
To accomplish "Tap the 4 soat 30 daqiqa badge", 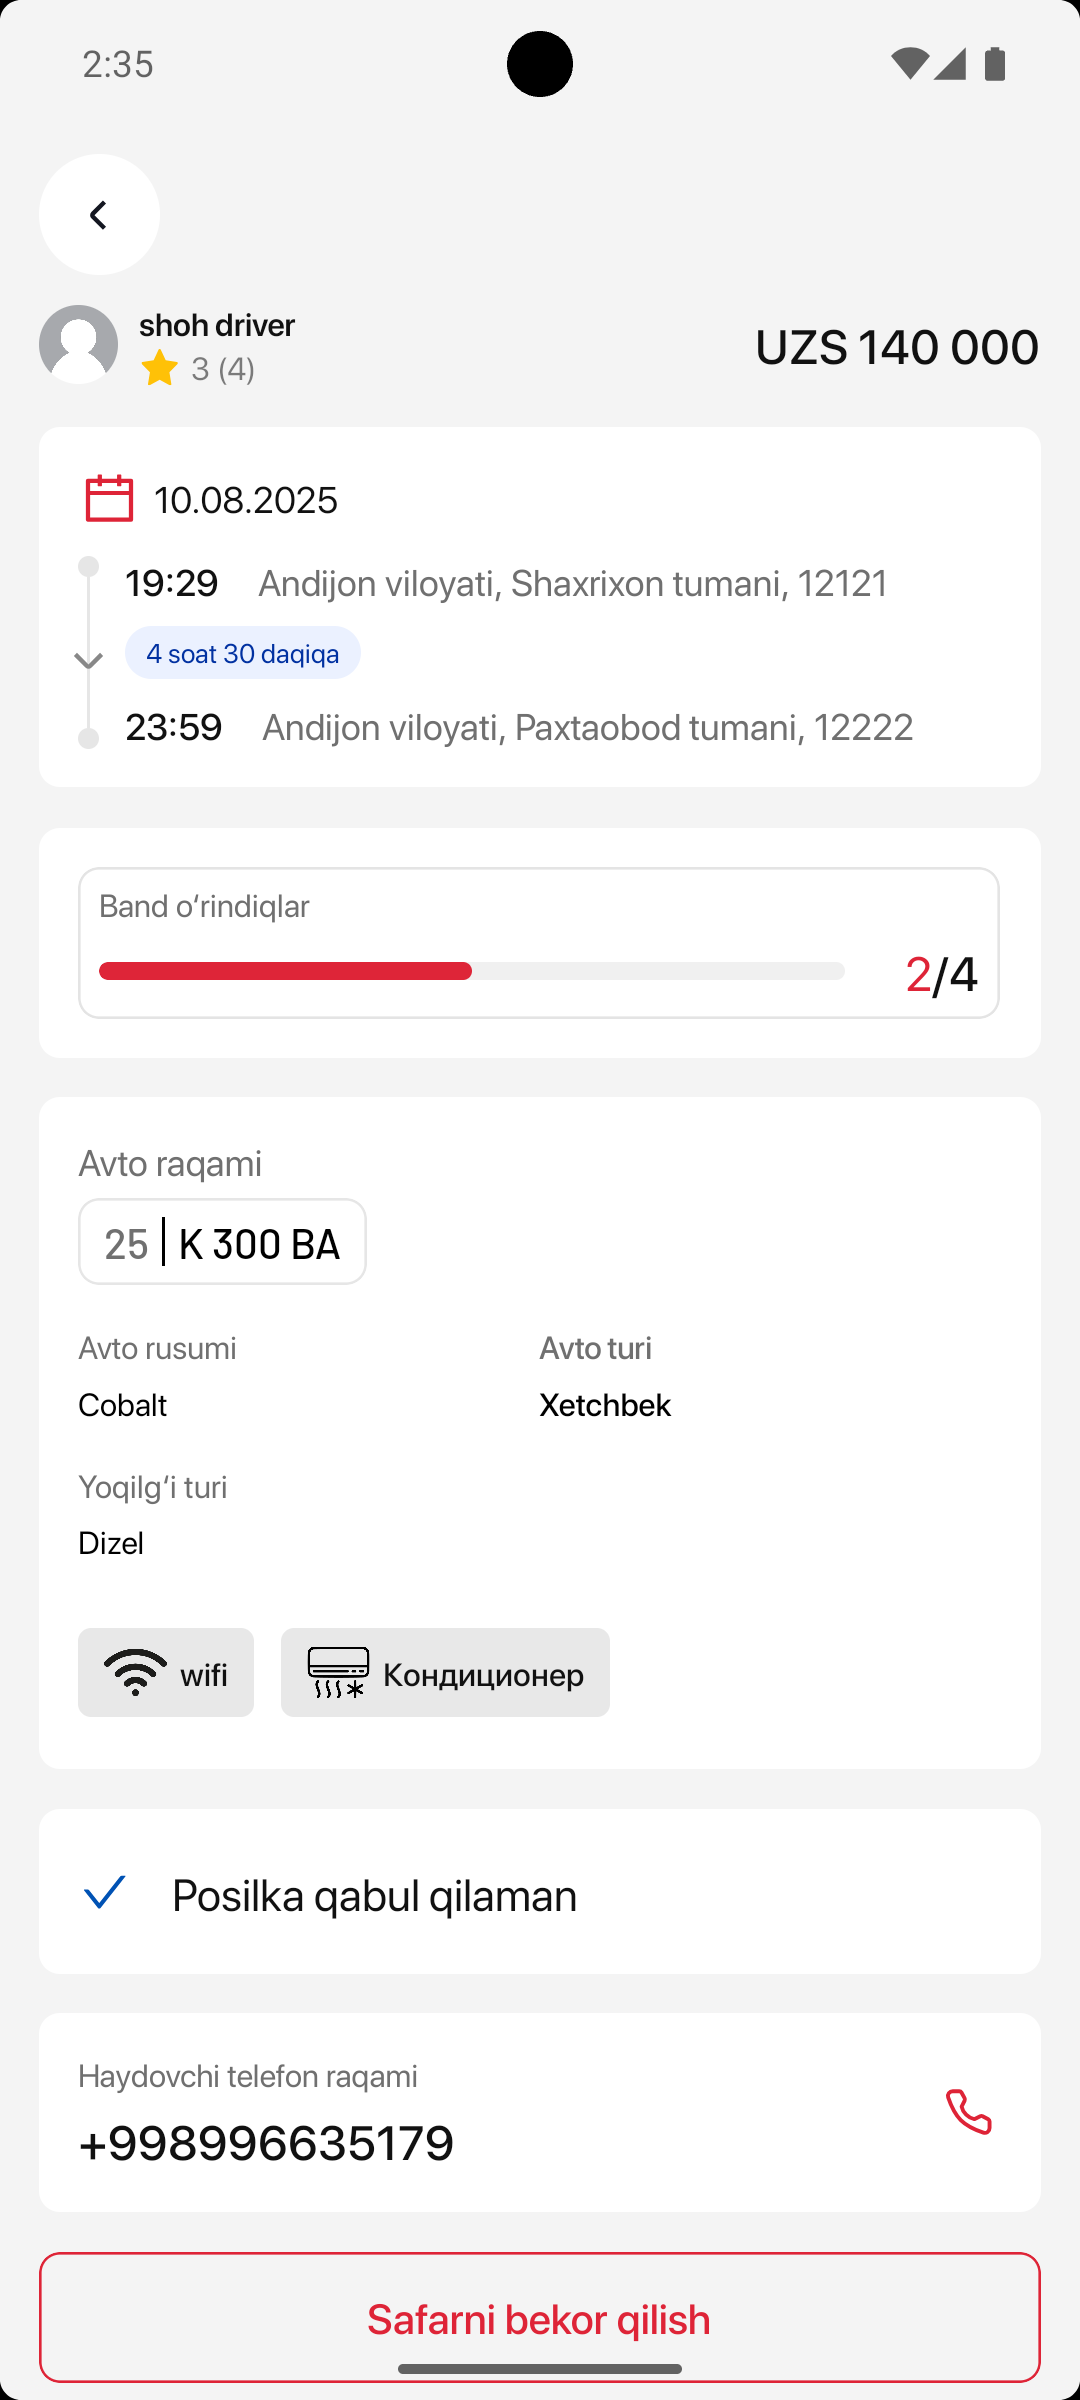I will coord(243,653).
